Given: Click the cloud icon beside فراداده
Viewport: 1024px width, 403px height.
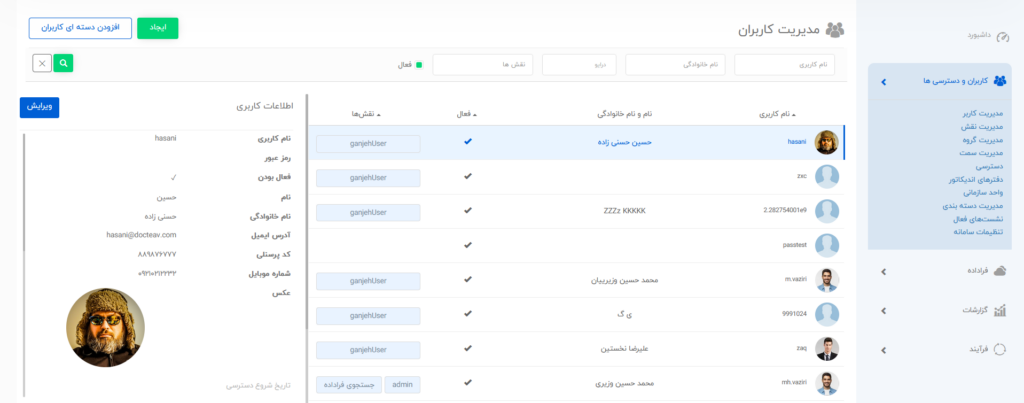Looking at the screenshot, I should 1000,271.
